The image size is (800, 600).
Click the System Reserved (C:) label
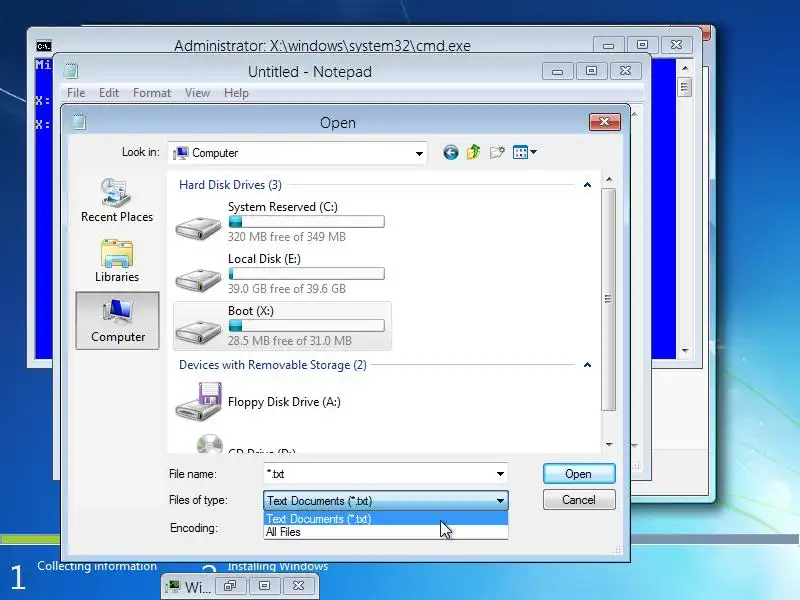(x=283, y=207)
